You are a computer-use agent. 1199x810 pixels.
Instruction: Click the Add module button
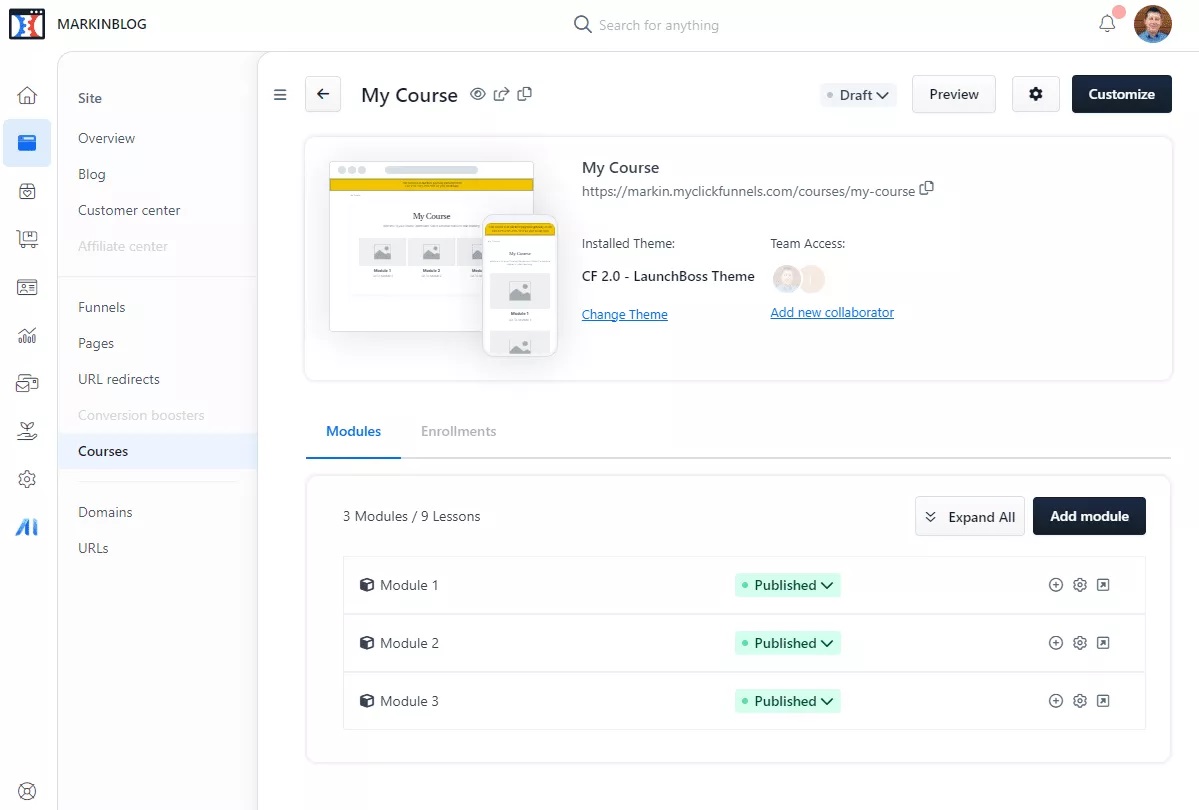point(1088,516)
